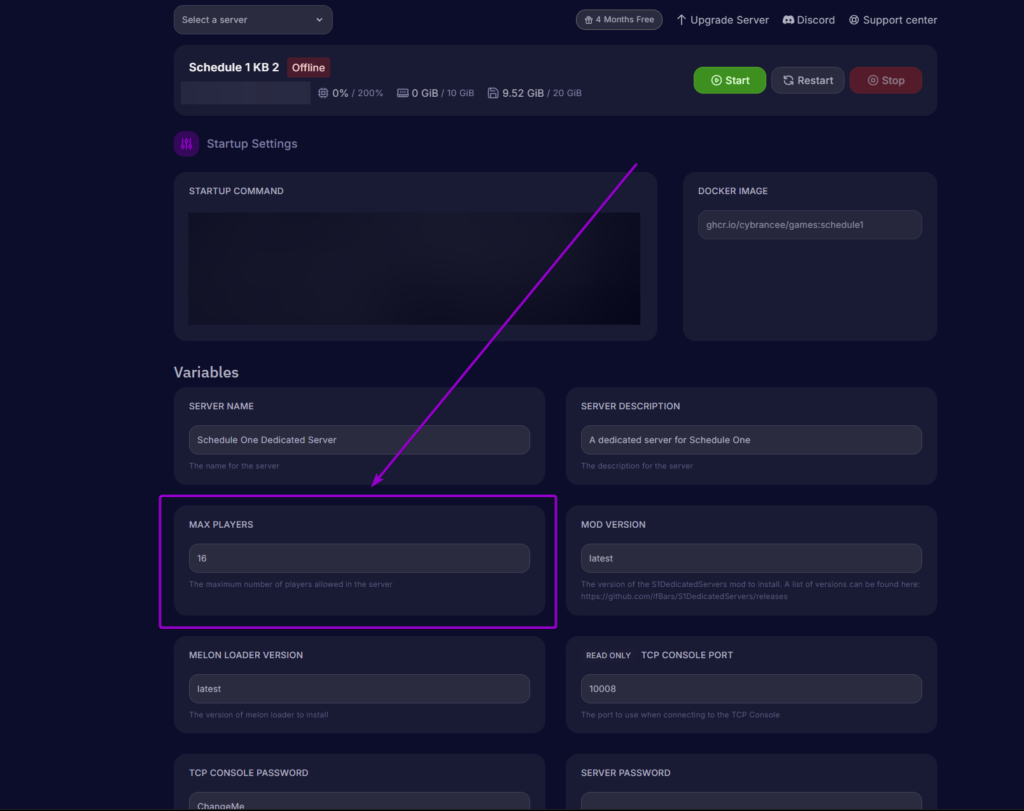Click the 4 Months Free badge
Viewport: 1024px width, 811px height.
point(618,20)
